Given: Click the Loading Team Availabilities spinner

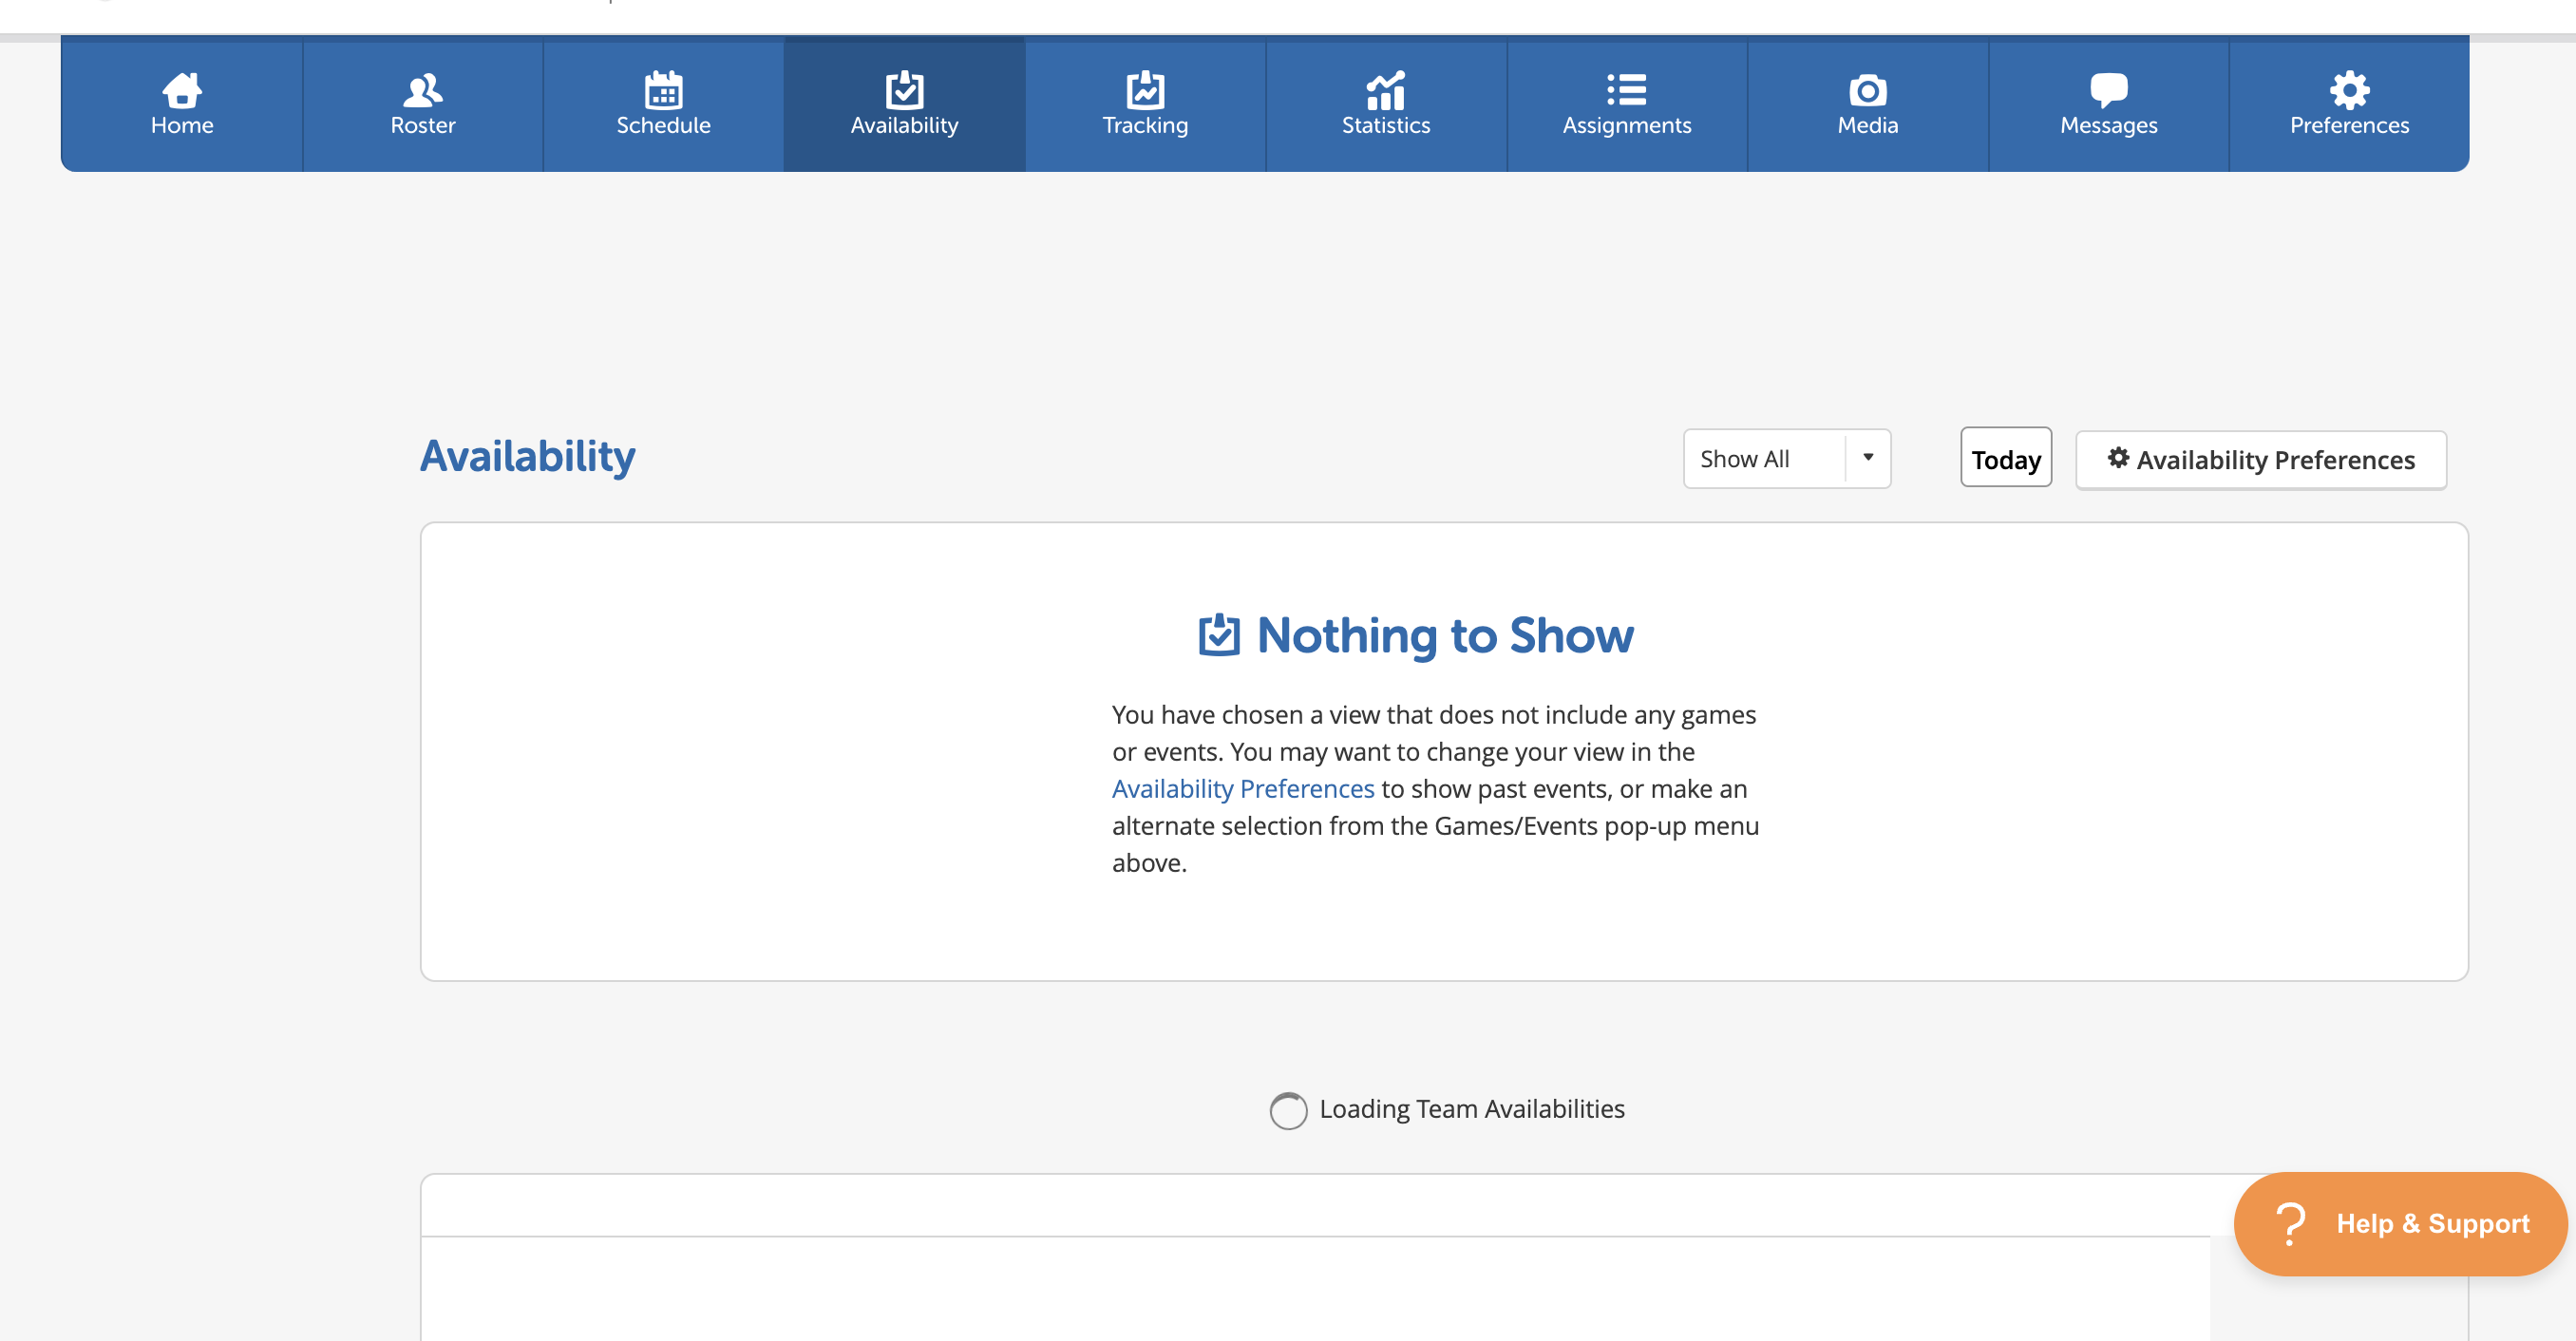Looking at the screenshot, I should (x=1288, y=1110).
